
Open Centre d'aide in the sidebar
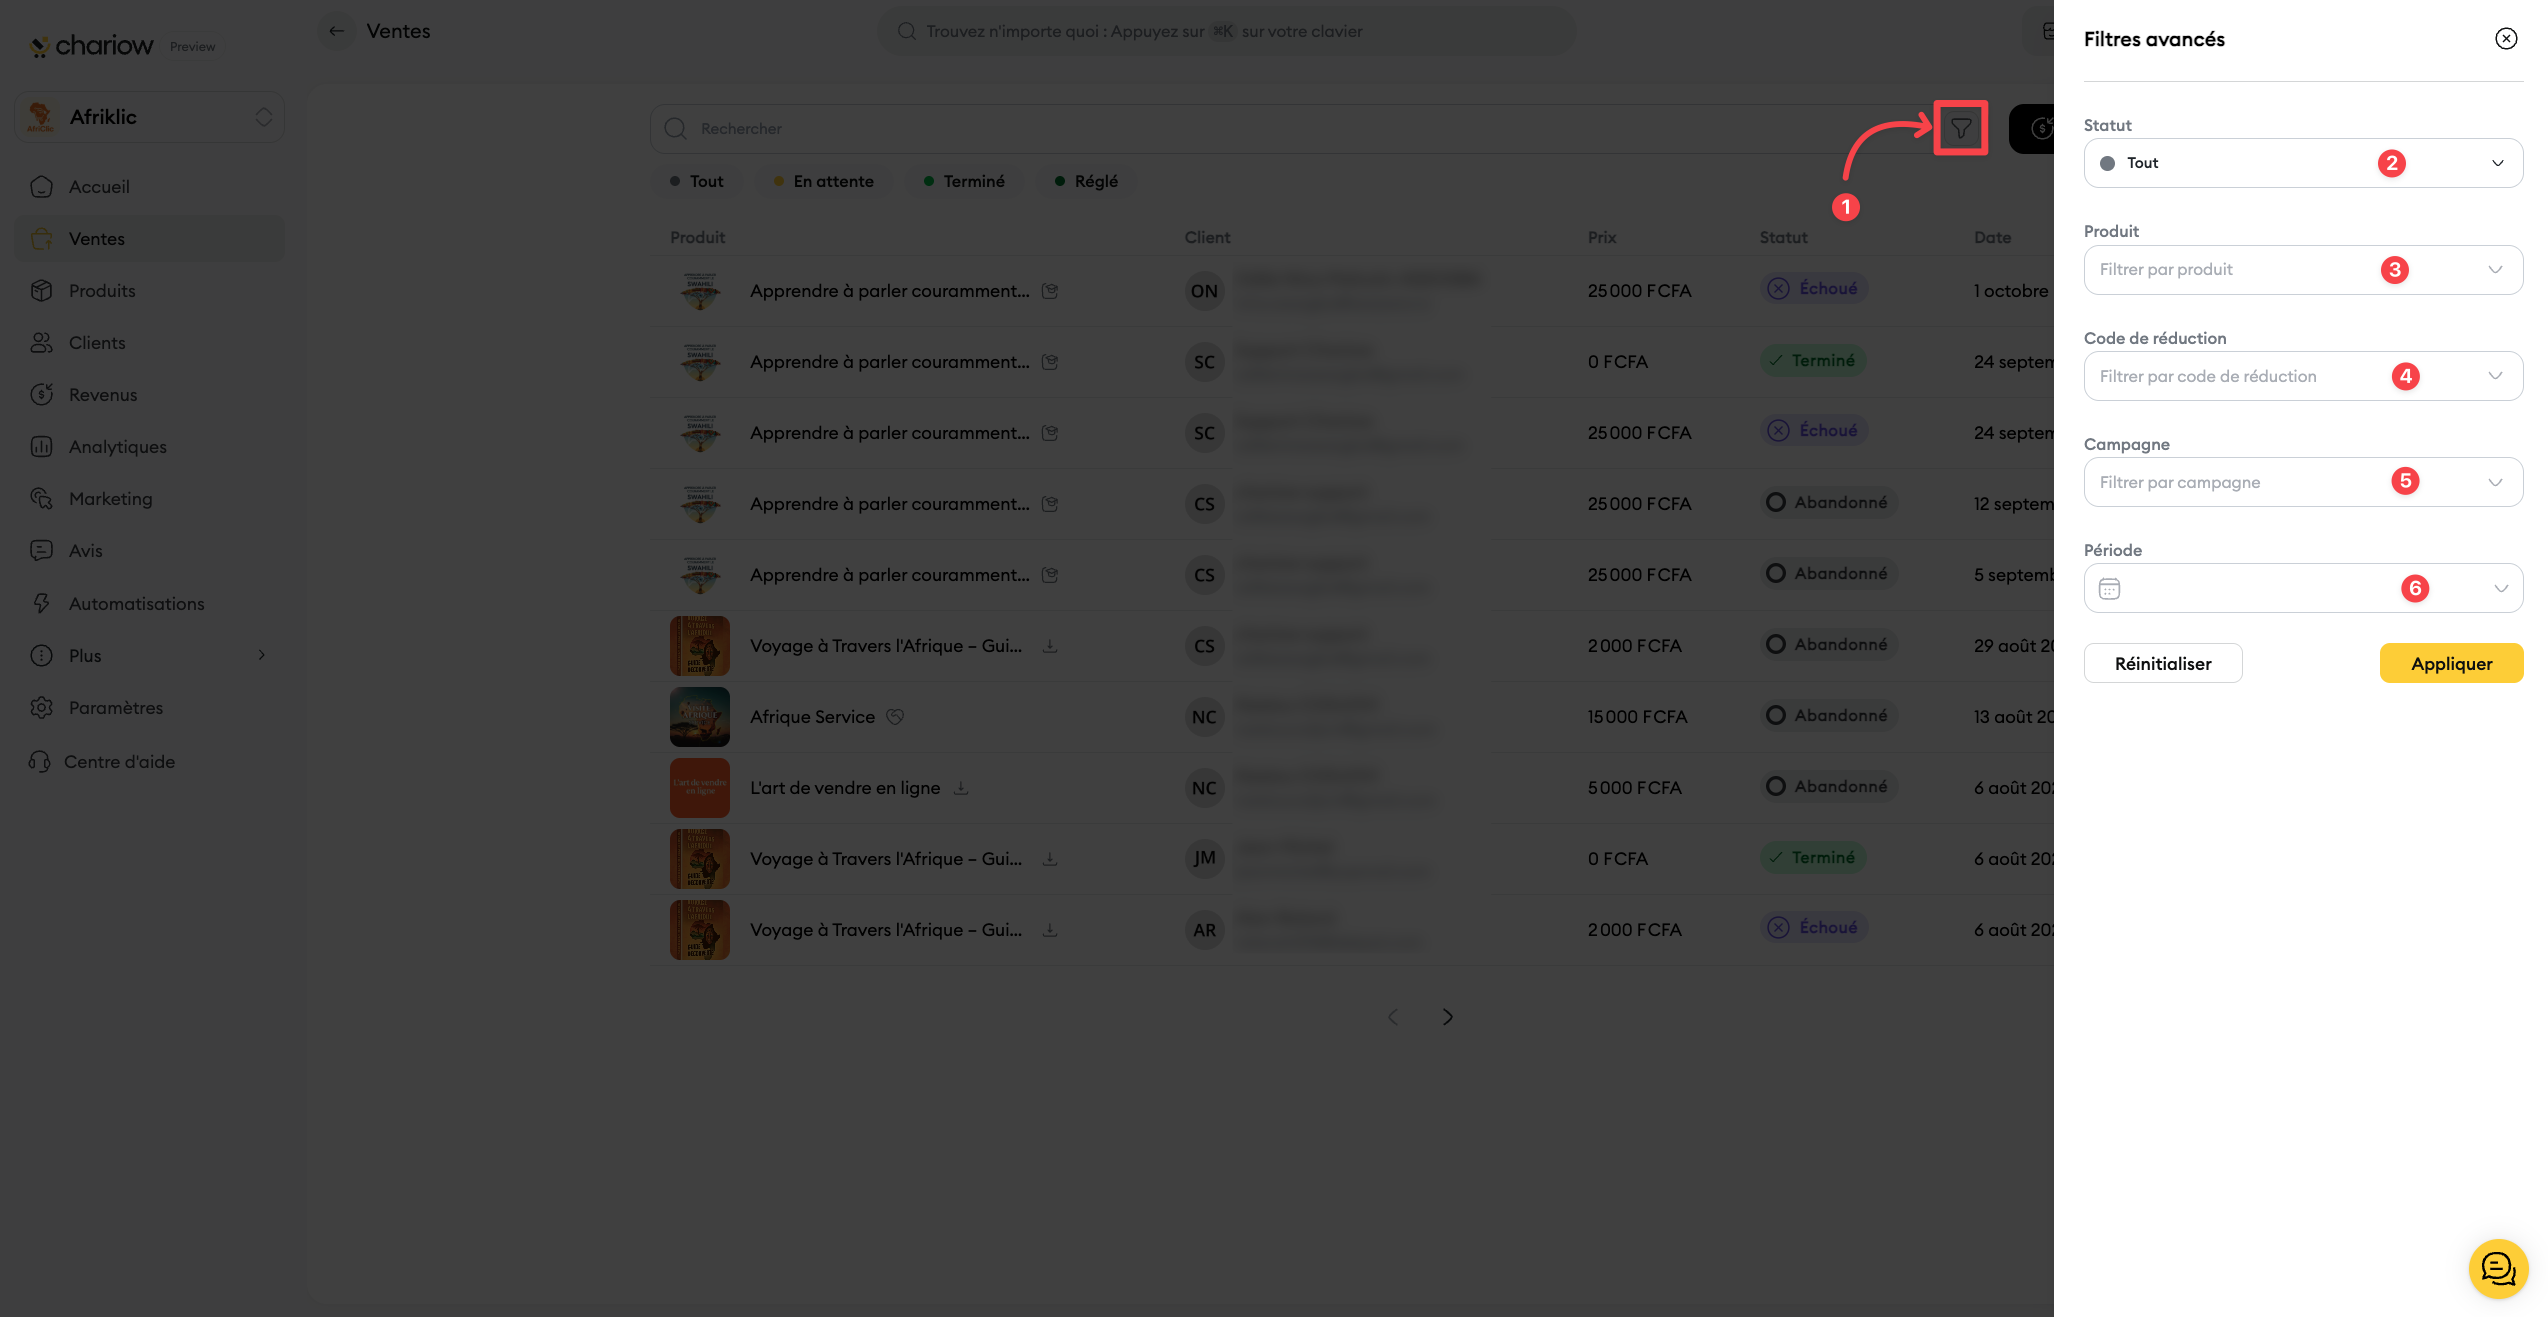tap(119, 762)
